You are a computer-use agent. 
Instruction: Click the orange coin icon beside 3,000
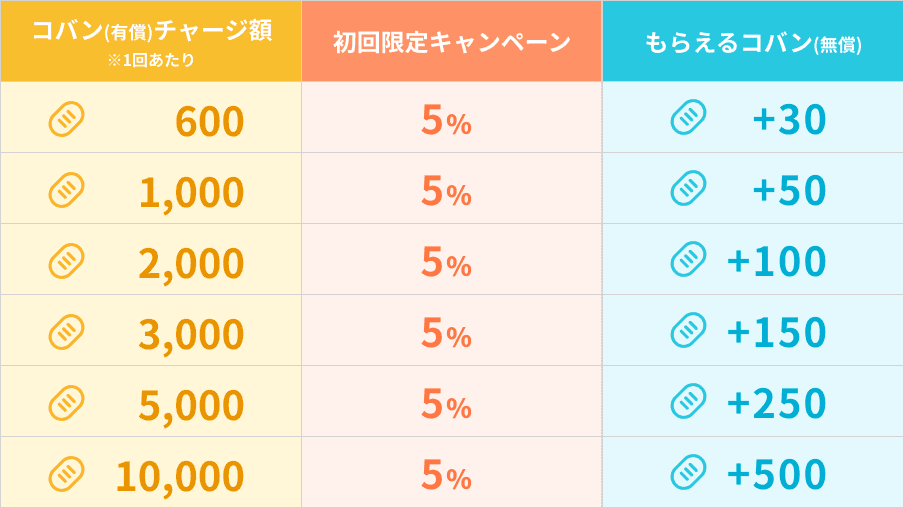click(x=66, y=332)
